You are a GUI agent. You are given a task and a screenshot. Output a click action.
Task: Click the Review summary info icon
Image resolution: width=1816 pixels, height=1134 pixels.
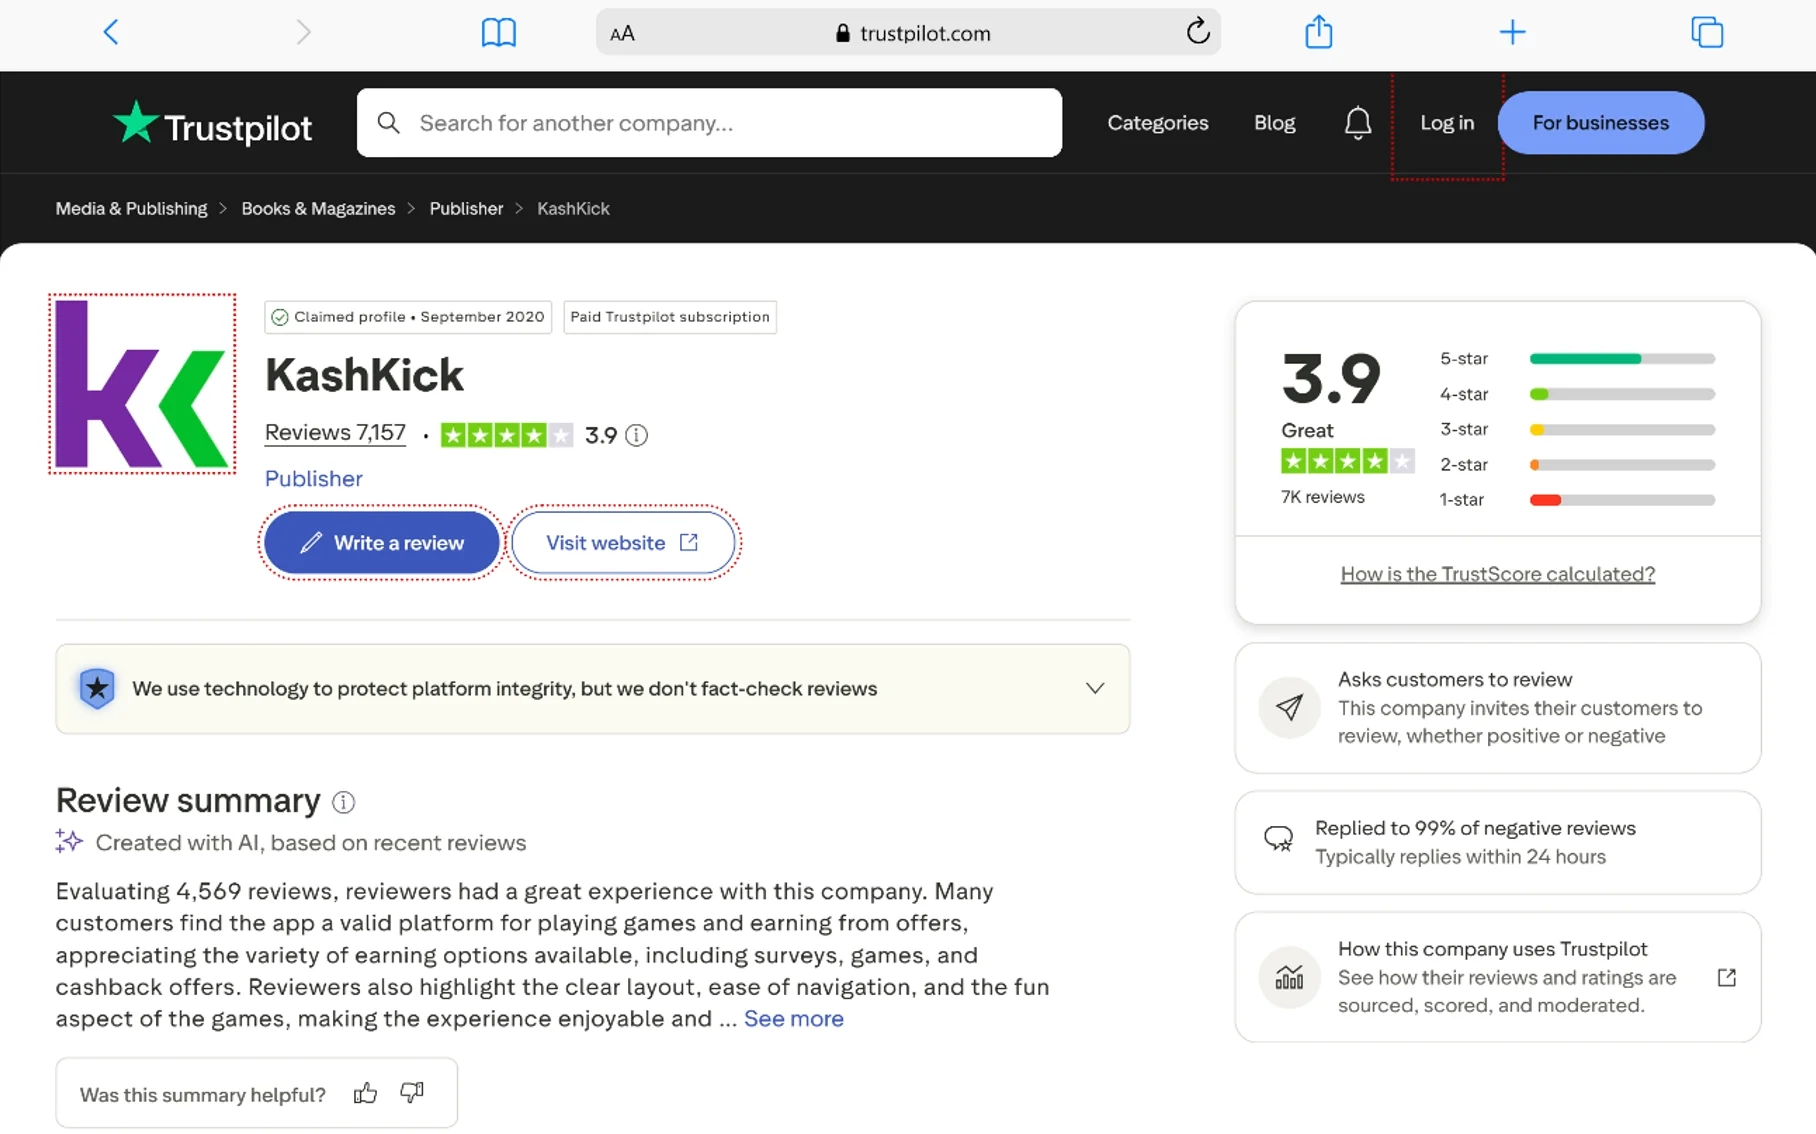point(343,802)
